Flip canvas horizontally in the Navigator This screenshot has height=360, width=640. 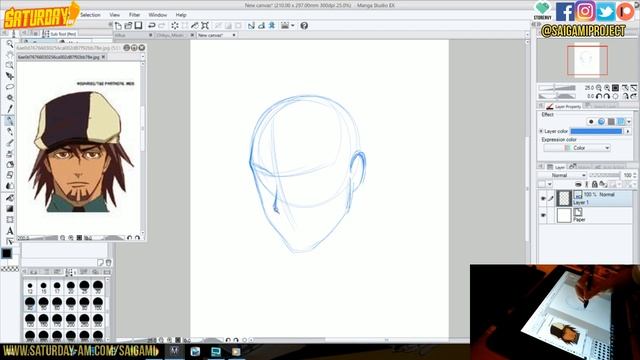pos(625,96)
